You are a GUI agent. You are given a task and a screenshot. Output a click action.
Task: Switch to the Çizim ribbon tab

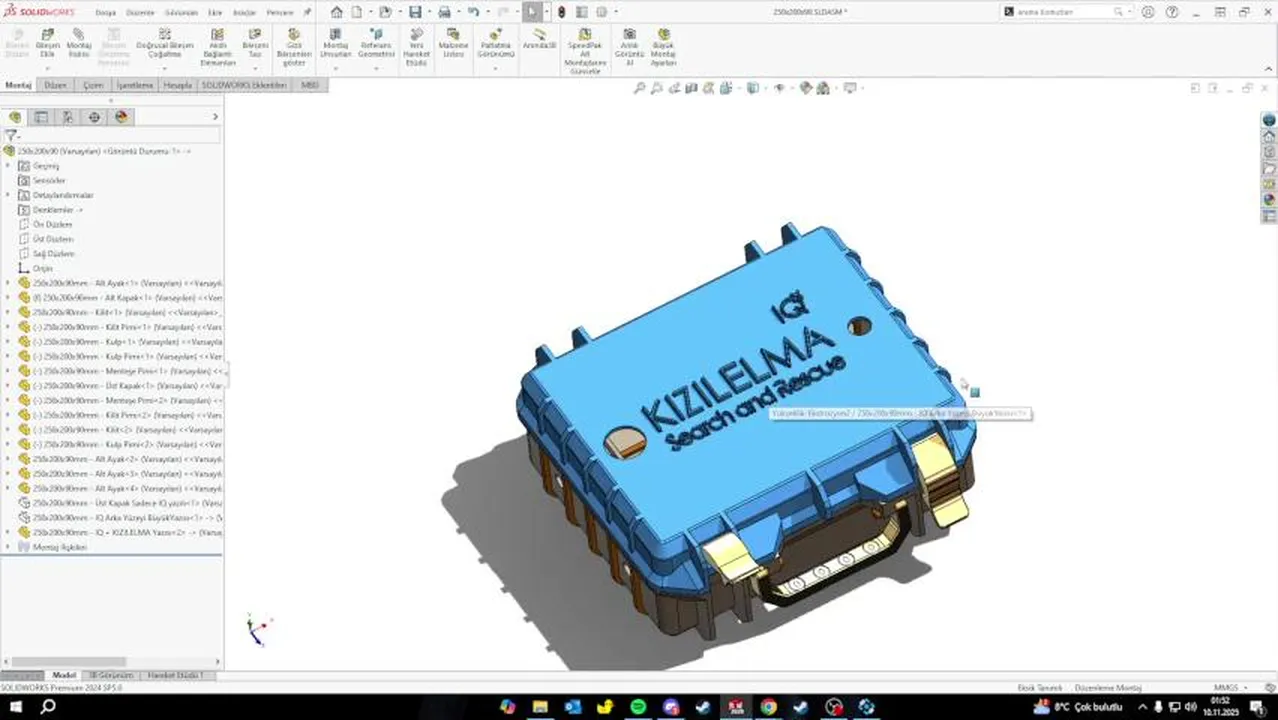[93, 86]
